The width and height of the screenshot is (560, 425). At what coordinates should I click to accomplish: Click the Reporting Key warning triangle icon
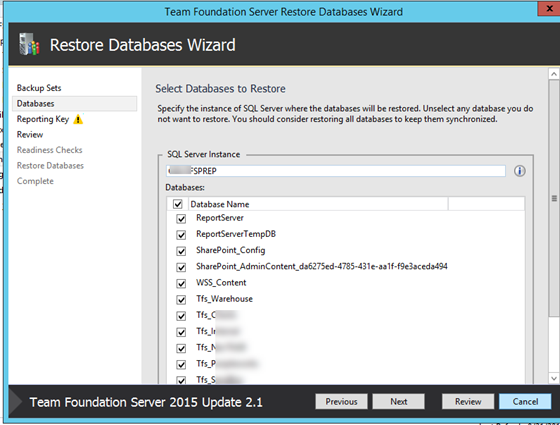78,119
